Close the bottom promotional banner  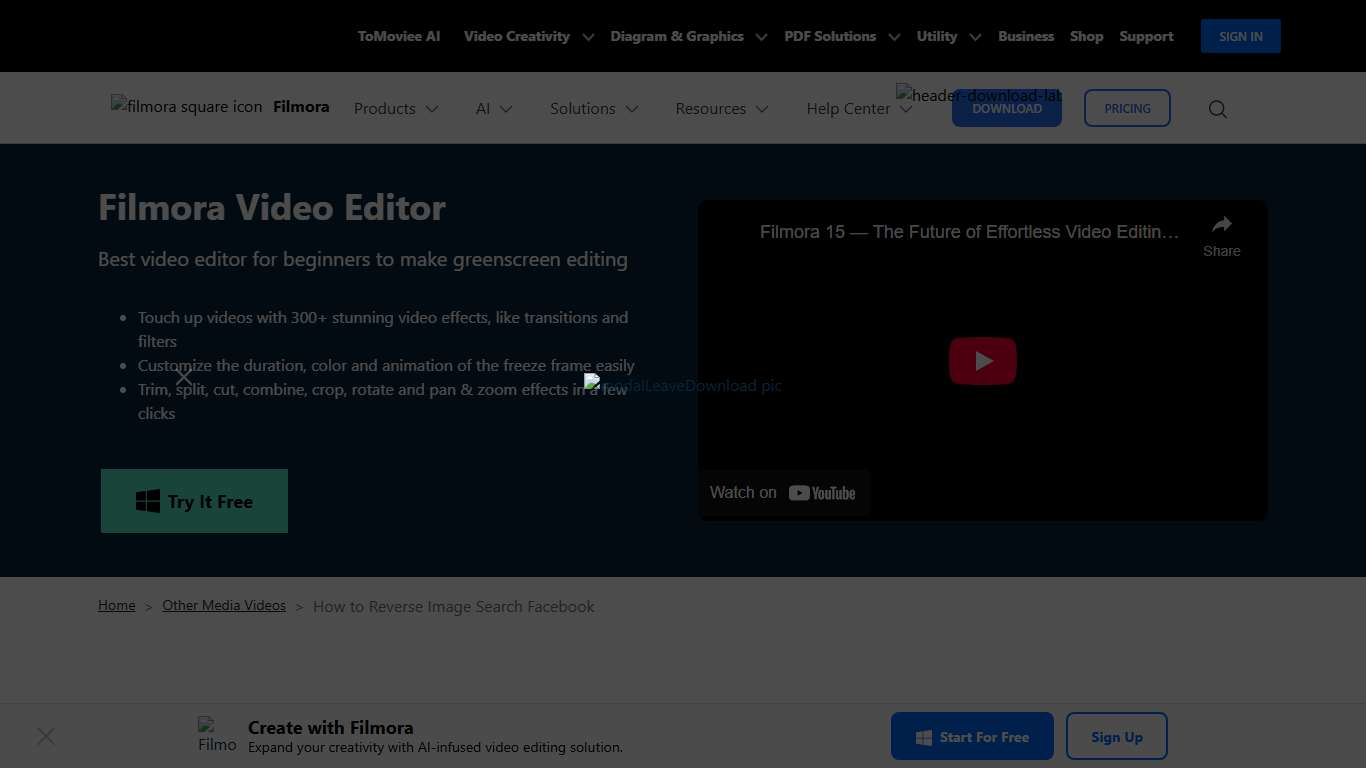click(x=45, y=736)
